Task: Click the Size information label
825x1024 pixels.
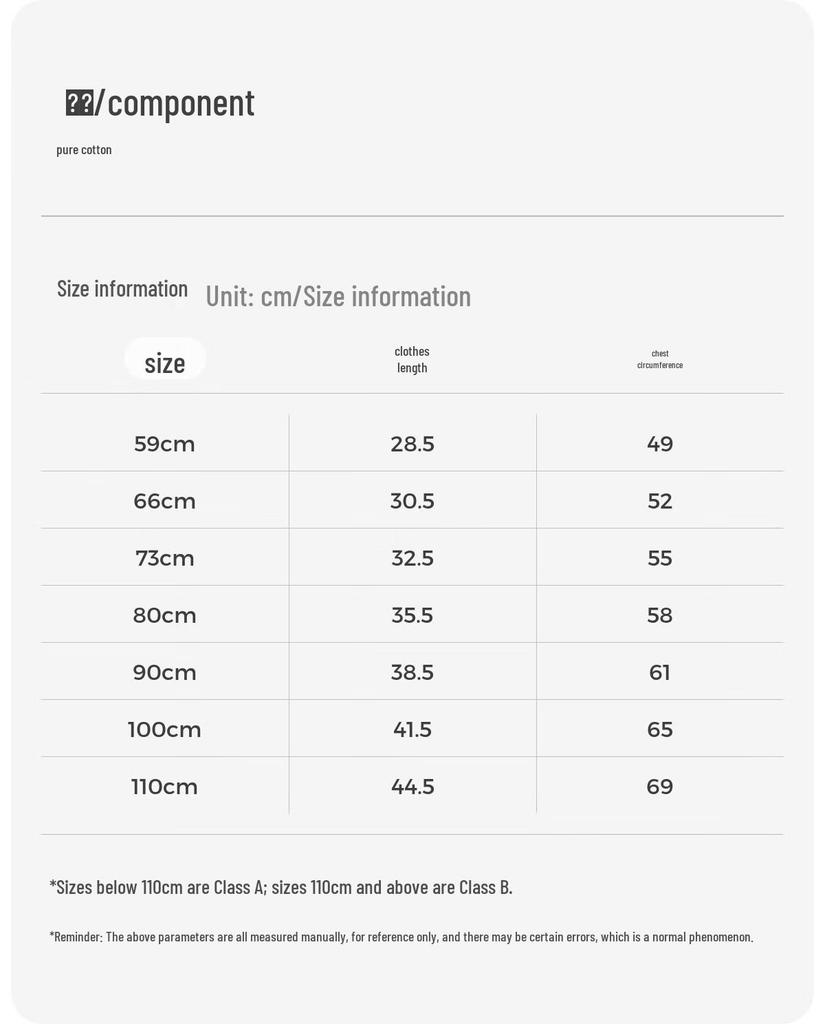Action: [x=122, y=289]
